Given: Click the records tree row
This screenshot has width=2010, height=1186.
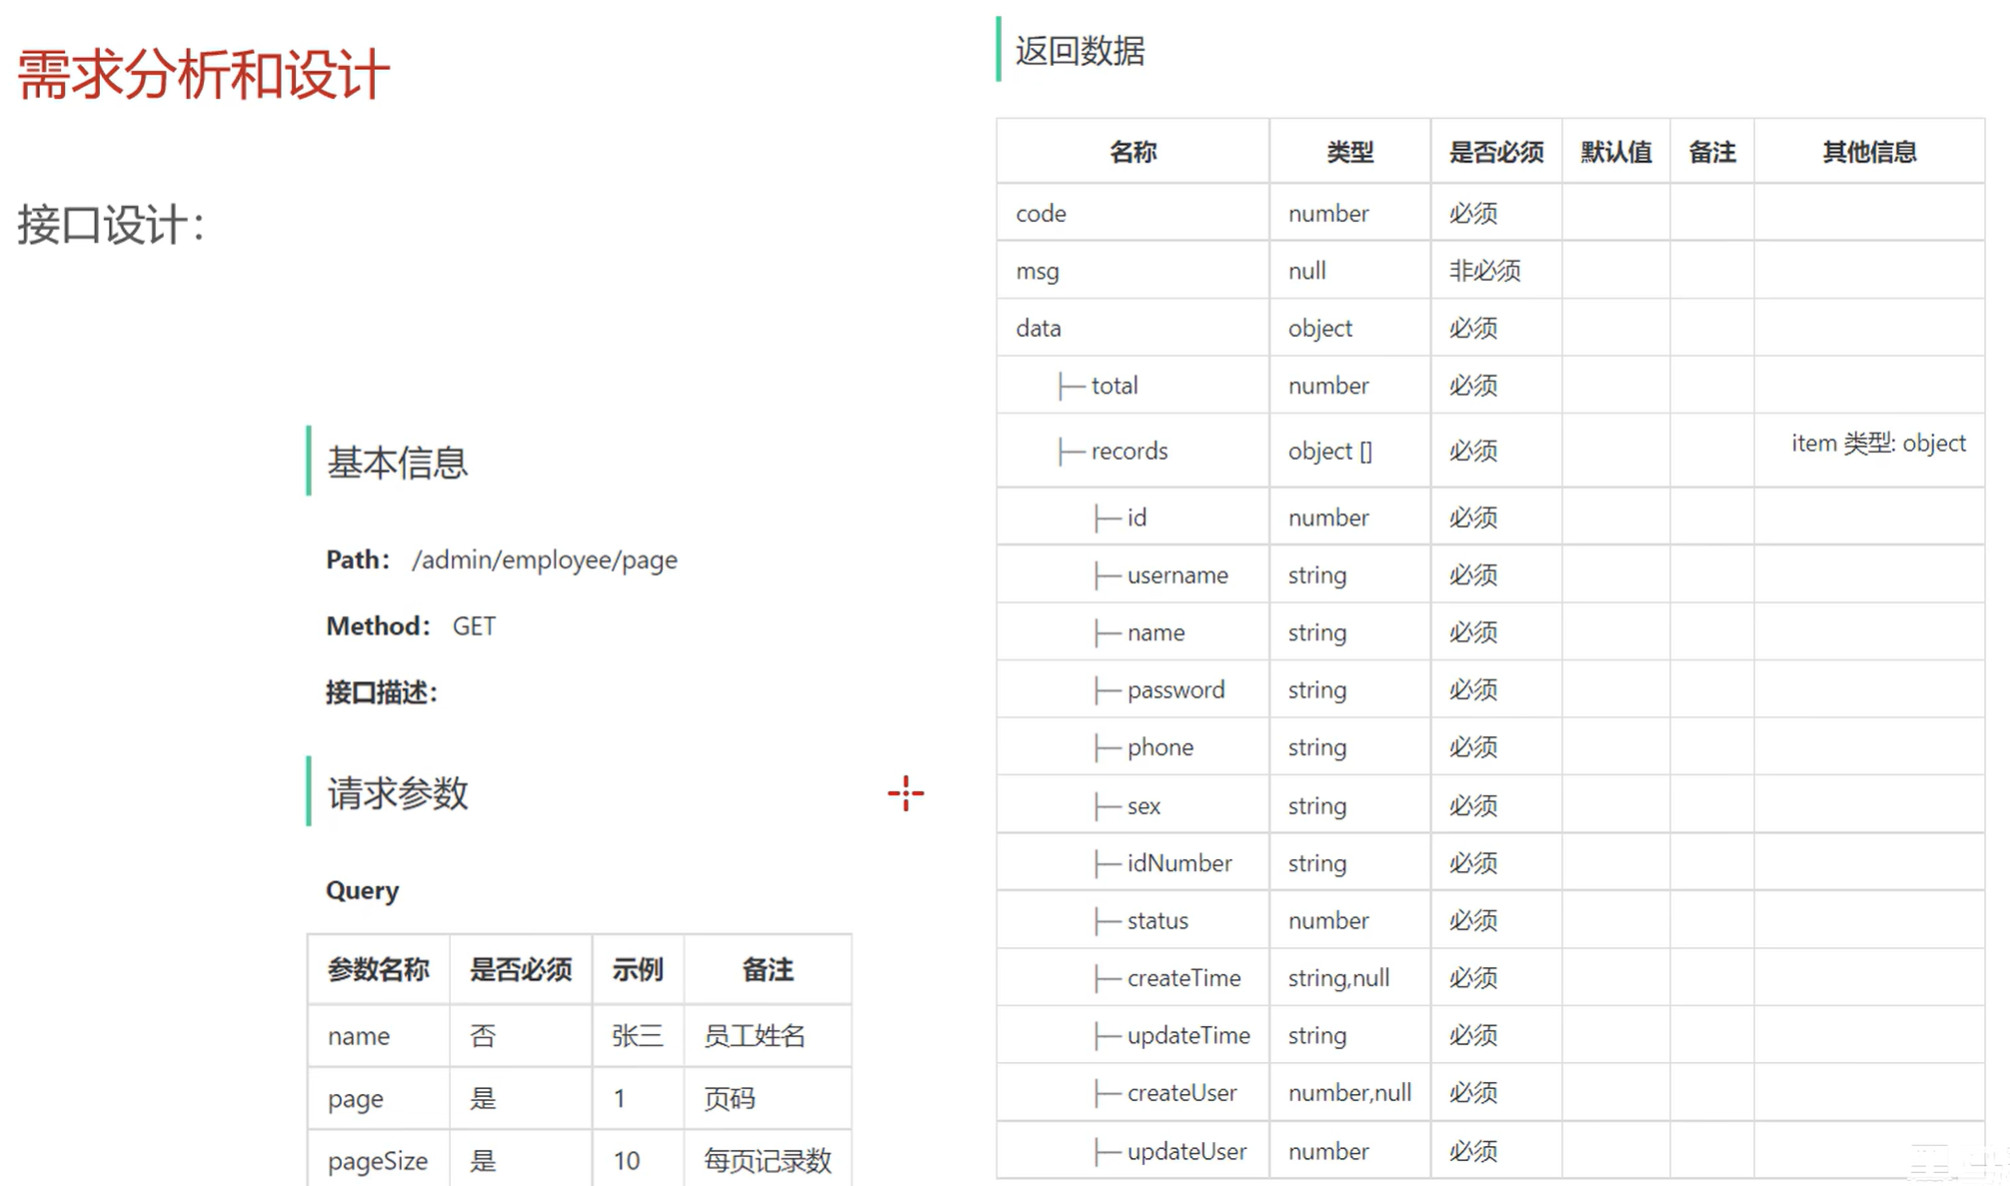Looking at the screenshot, I should 1128,451.
